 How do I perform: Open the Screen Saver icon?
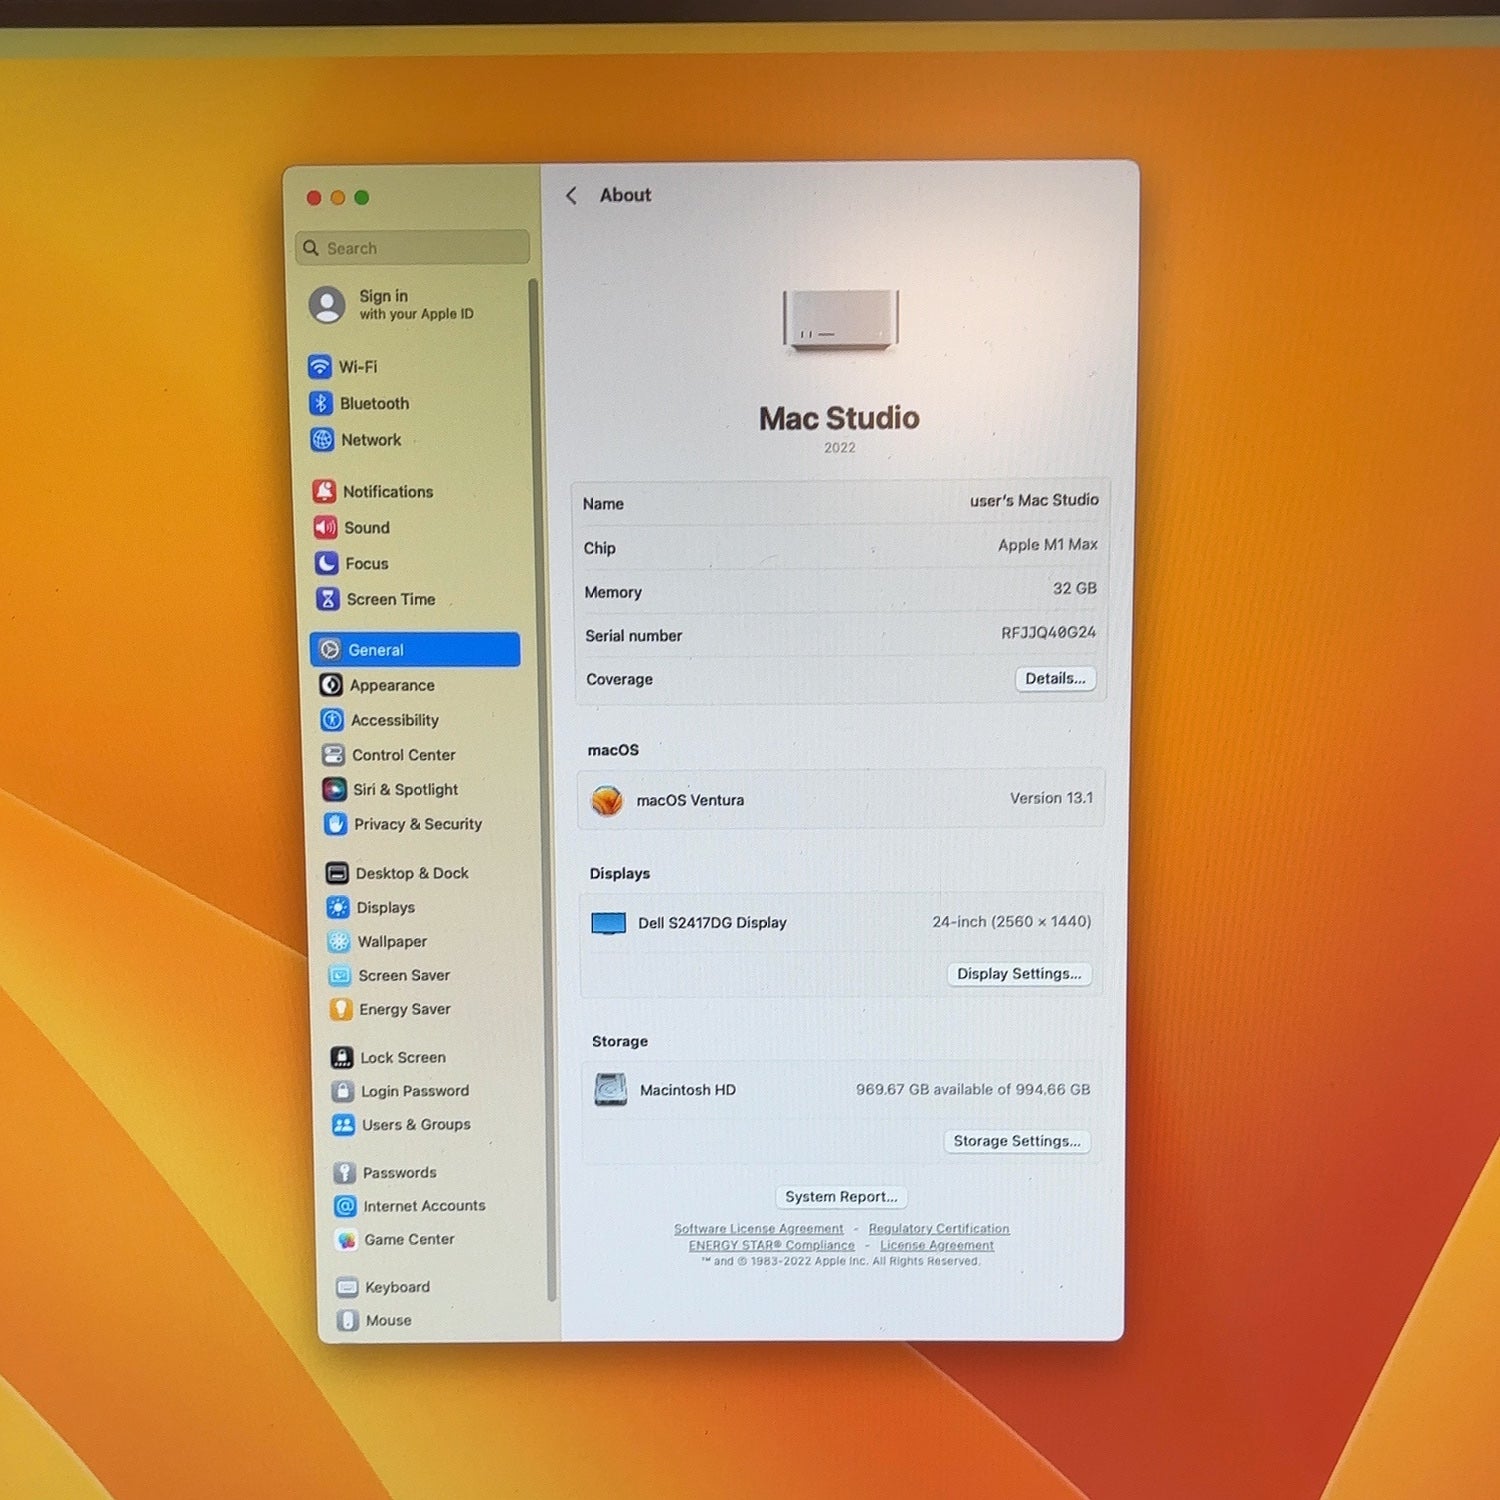click(340, 975)
